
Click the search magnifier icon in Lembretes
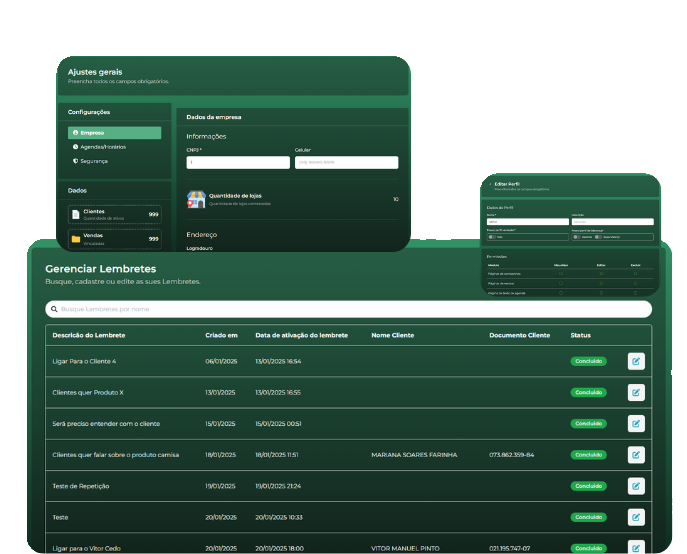coord(54,309)
